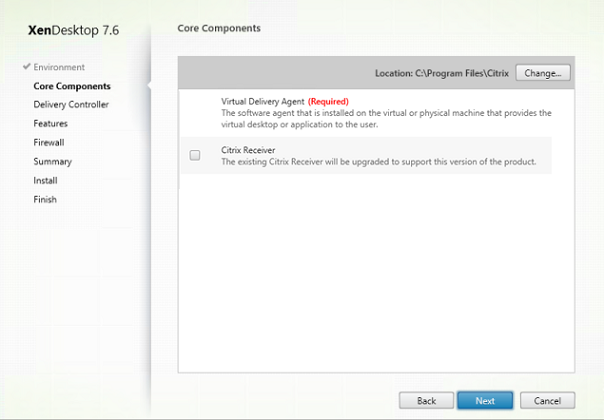This screenshot has height=420, width=604.
Task: Proceed with the Next button
Action: click(485, 401)
